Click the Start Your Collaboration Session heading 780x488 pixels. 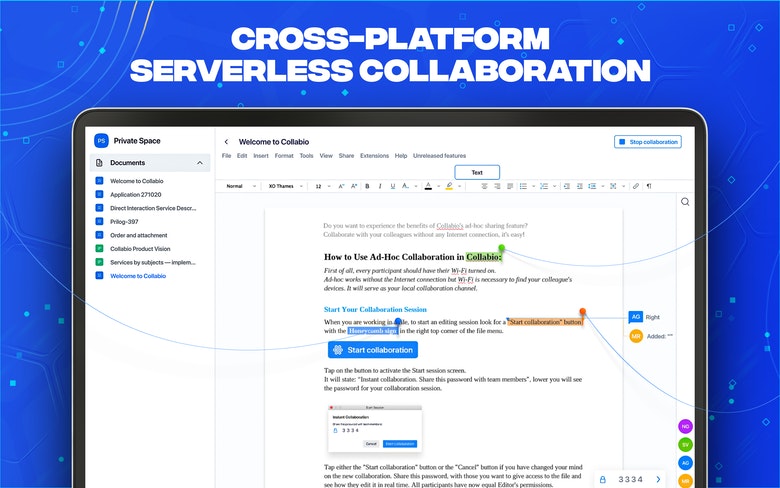click(x=375, y=309)
